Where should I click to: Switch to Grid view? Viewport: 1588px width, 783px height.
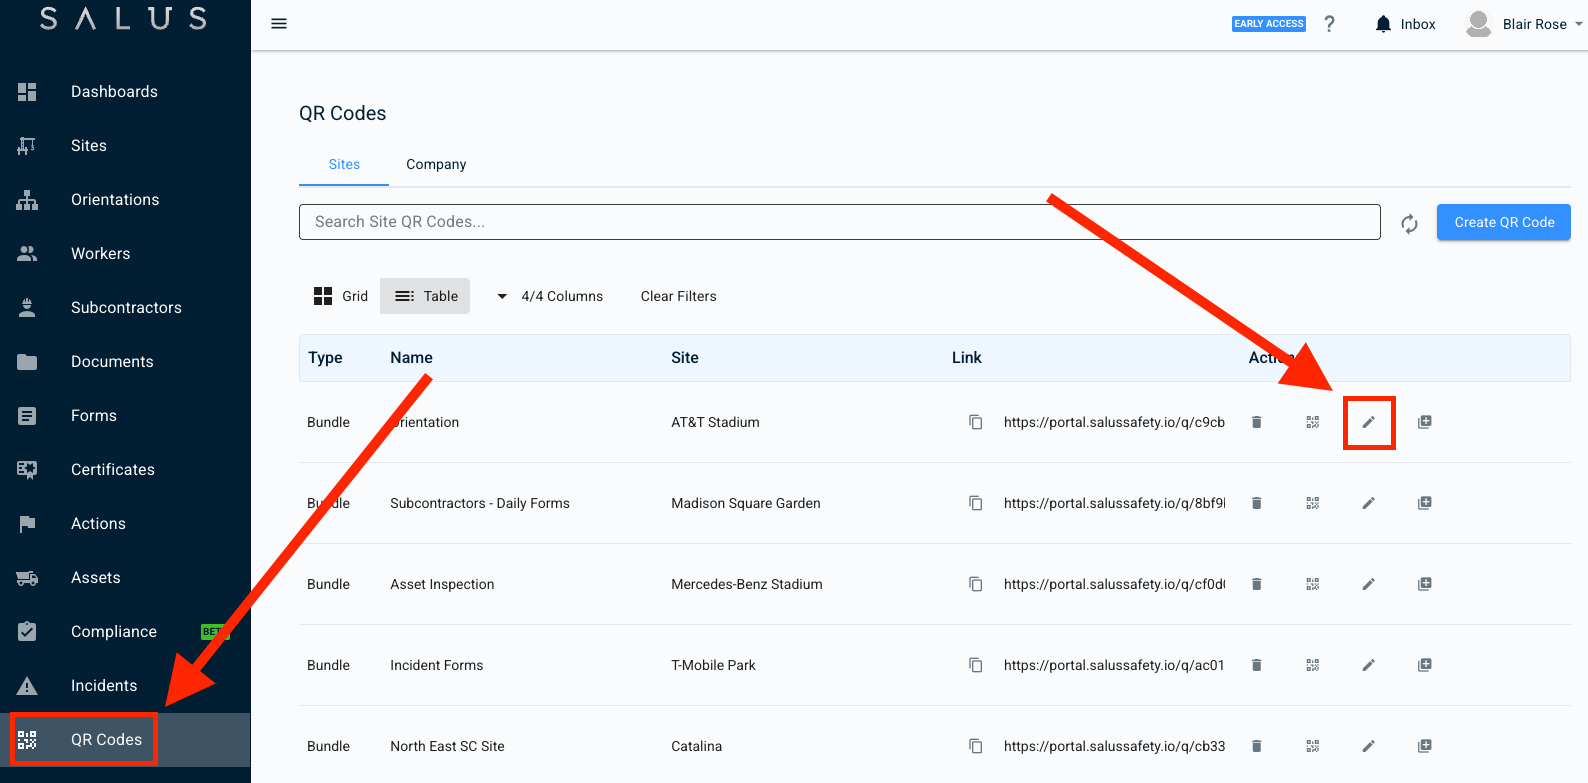341,296
